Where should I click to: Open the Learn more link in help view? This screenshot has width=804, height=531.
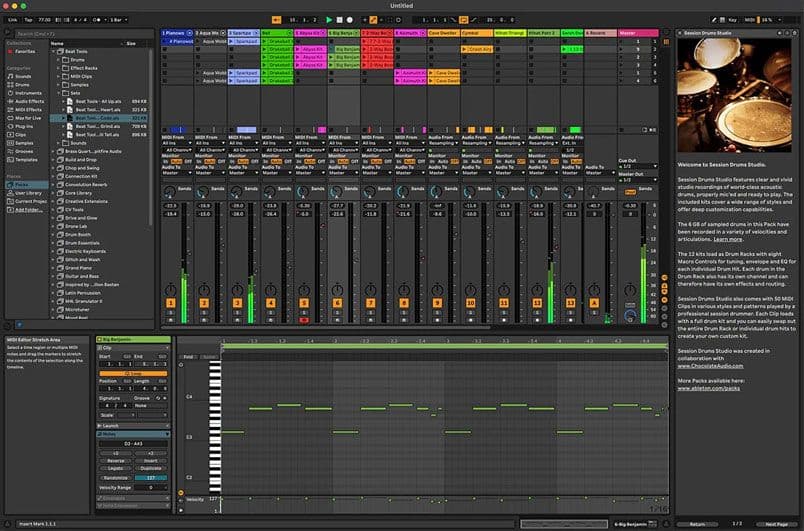click(x=727, y=239)
